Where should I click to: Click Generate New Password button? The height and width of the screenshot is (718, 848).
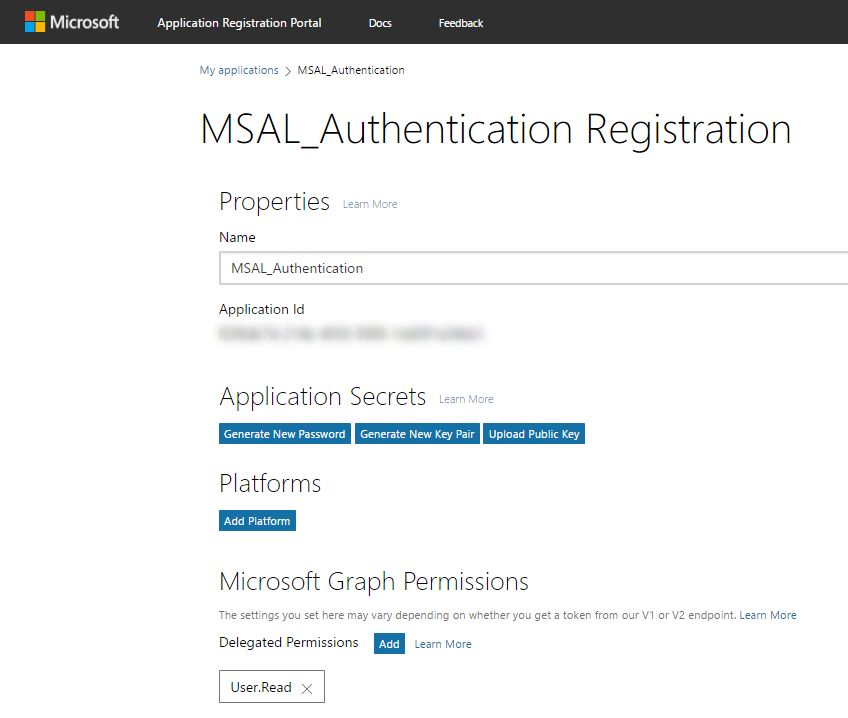point(284,434)
